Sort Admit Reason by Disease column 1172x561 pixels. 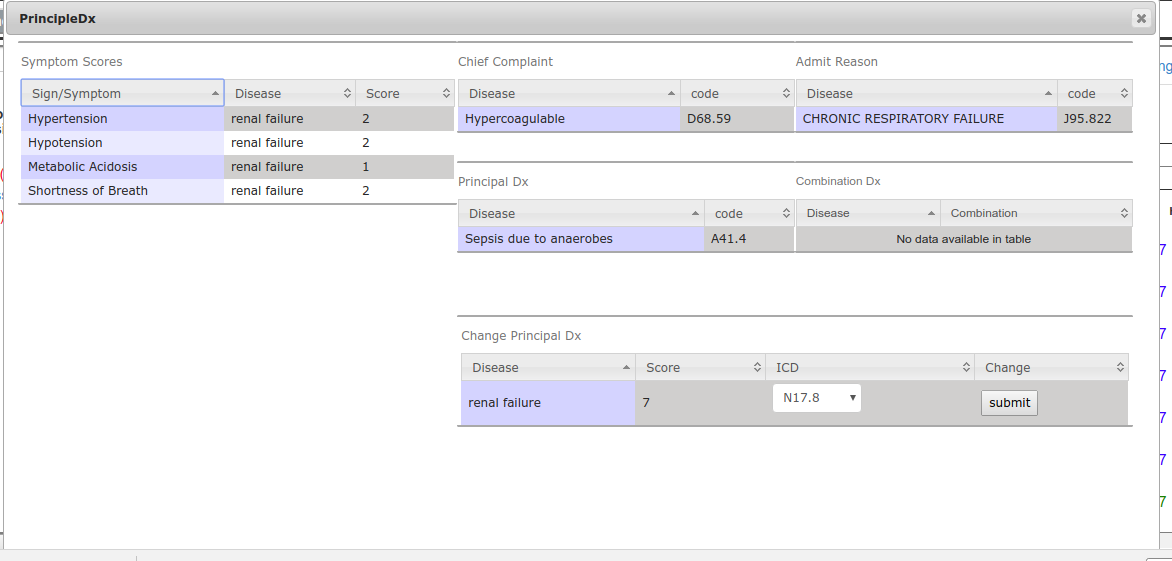pos(926,94)
